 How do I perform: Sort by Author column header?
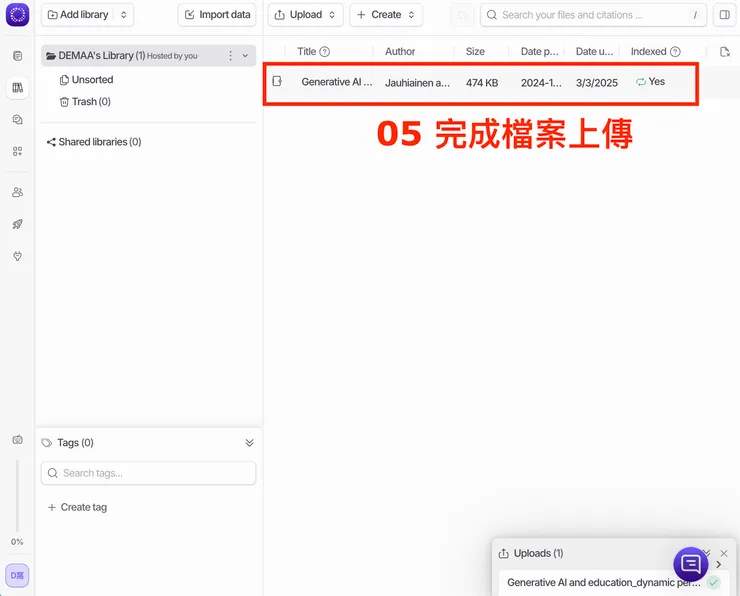coord(400,51)
